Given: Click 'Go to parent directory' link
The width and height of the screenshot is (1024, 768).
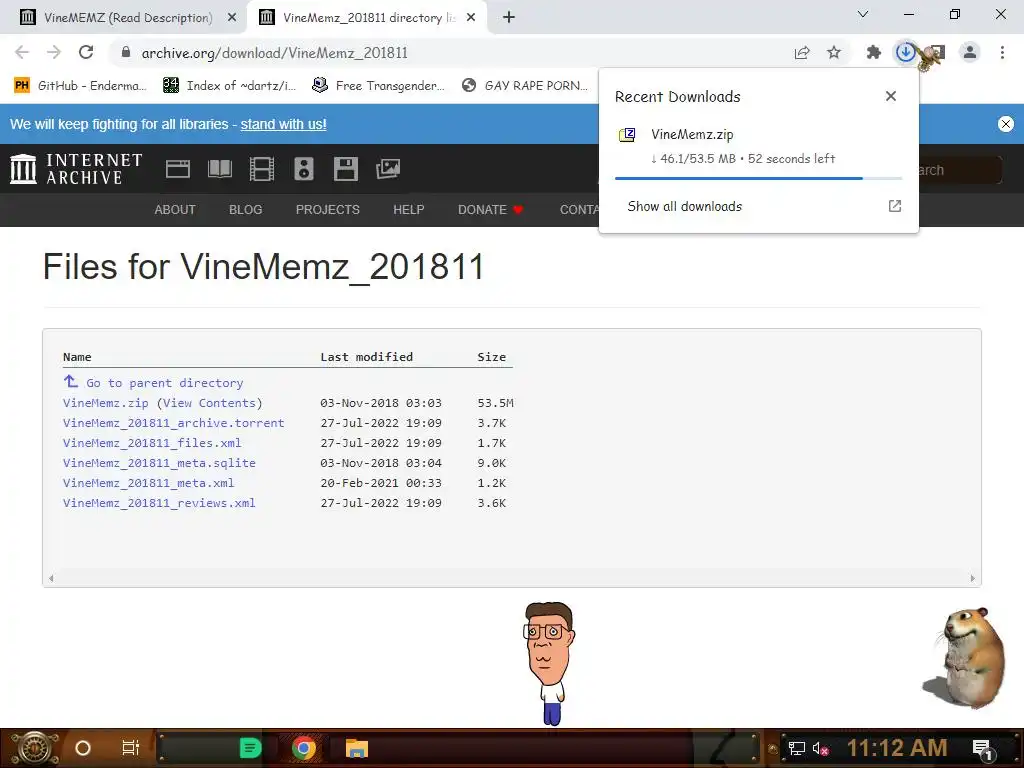Looking at the screenshot, I should (165, 383).
